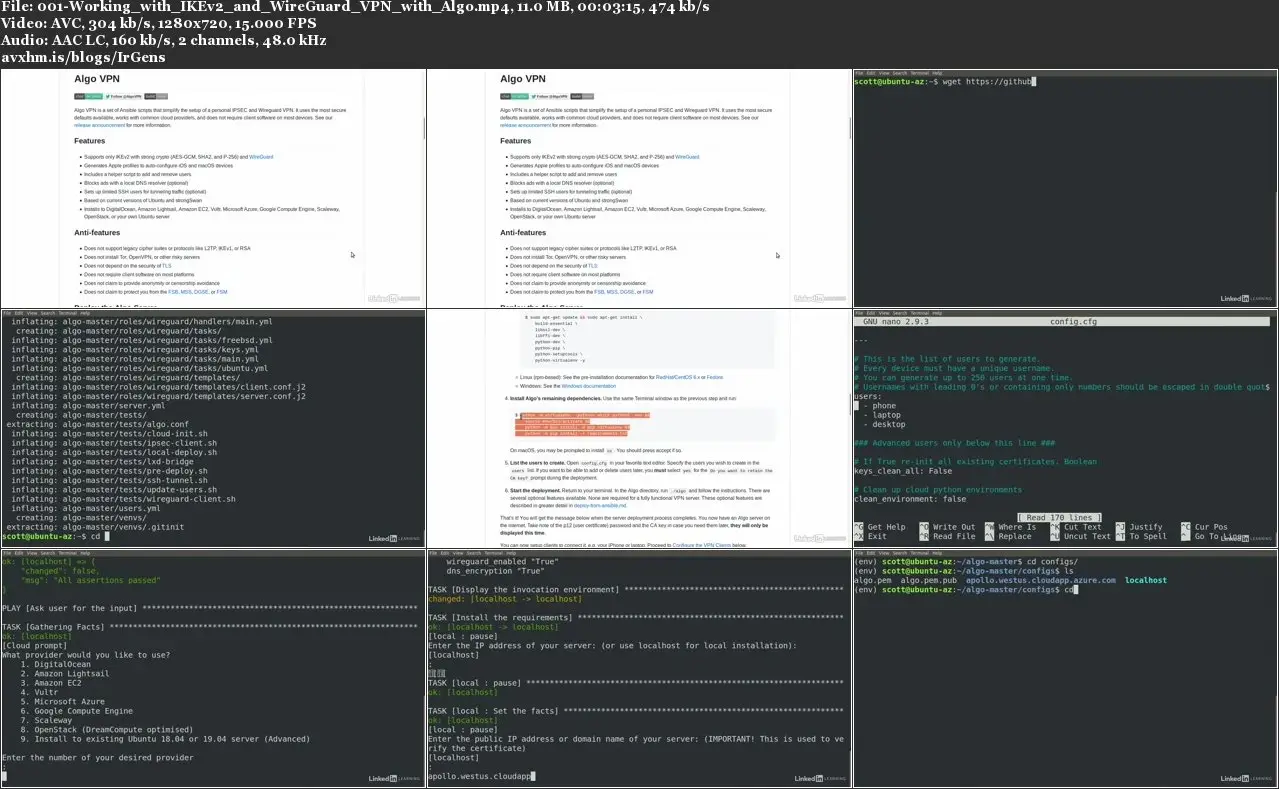The image size is (1279, 789).
Task: Open Terminal menu in the nano config.cfg frame
Action: point(919,313)
